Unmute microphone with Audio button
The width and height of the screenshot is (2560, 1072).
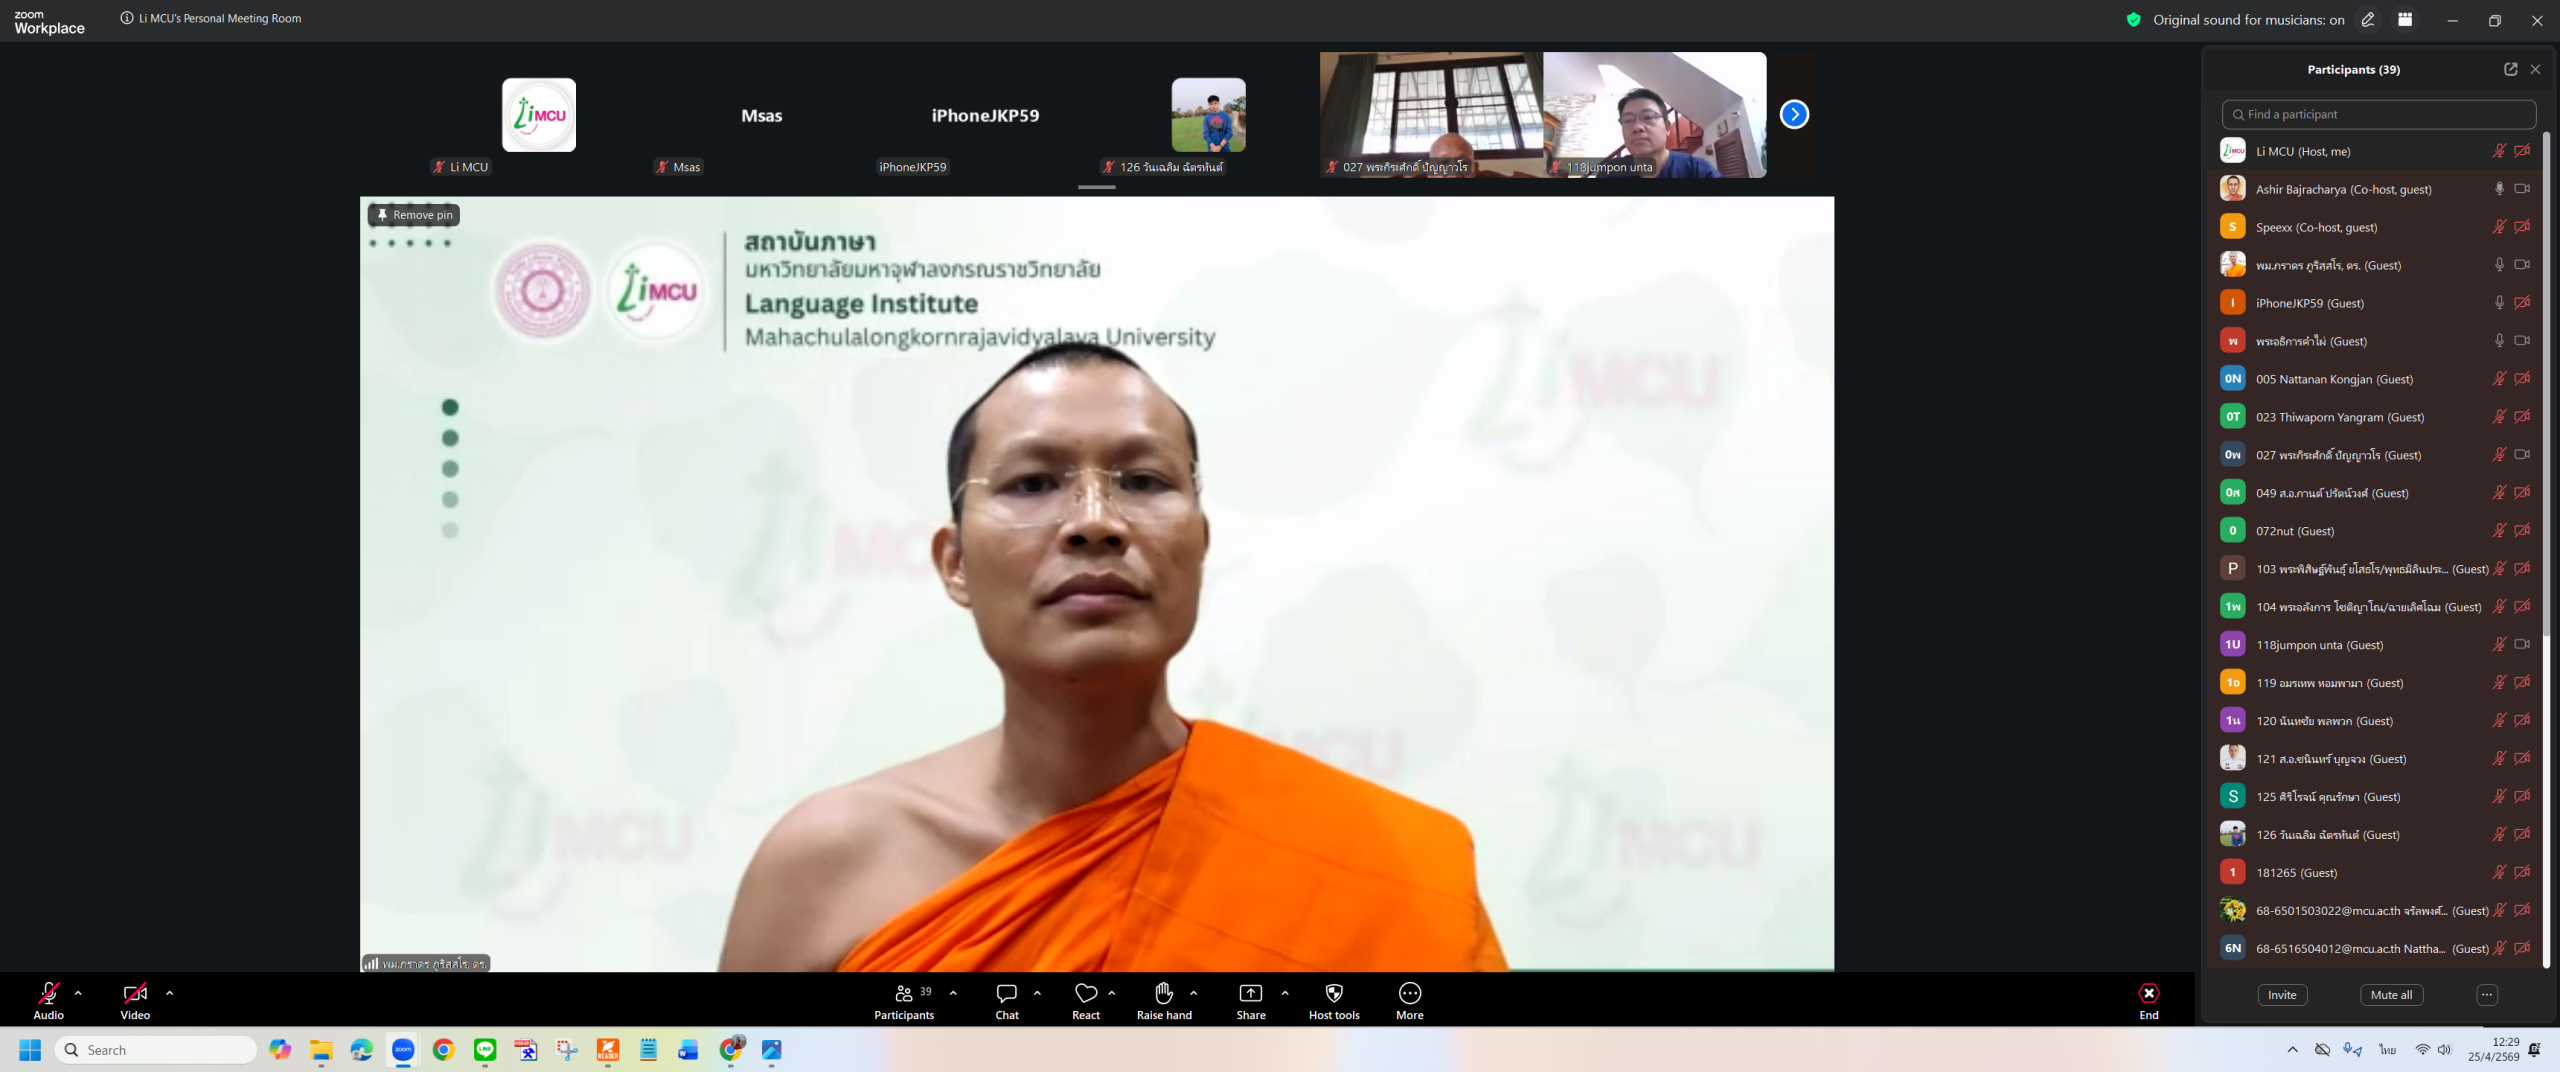click(48, 1000)
